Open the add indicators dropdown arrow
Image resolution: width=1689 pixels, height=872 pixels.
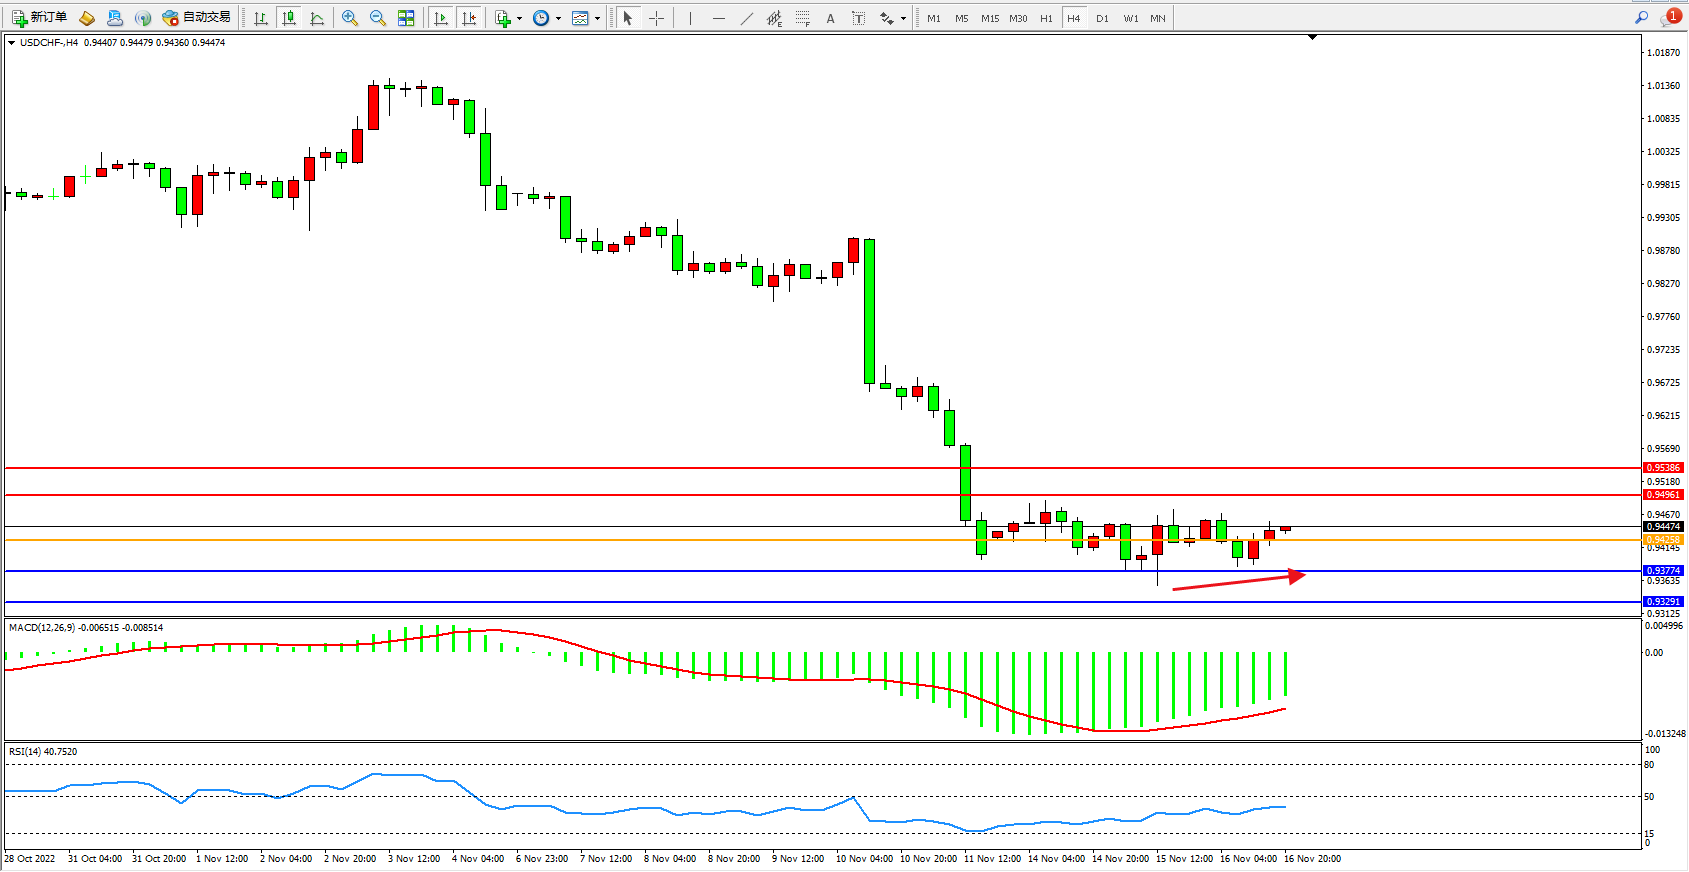[519, 19]
